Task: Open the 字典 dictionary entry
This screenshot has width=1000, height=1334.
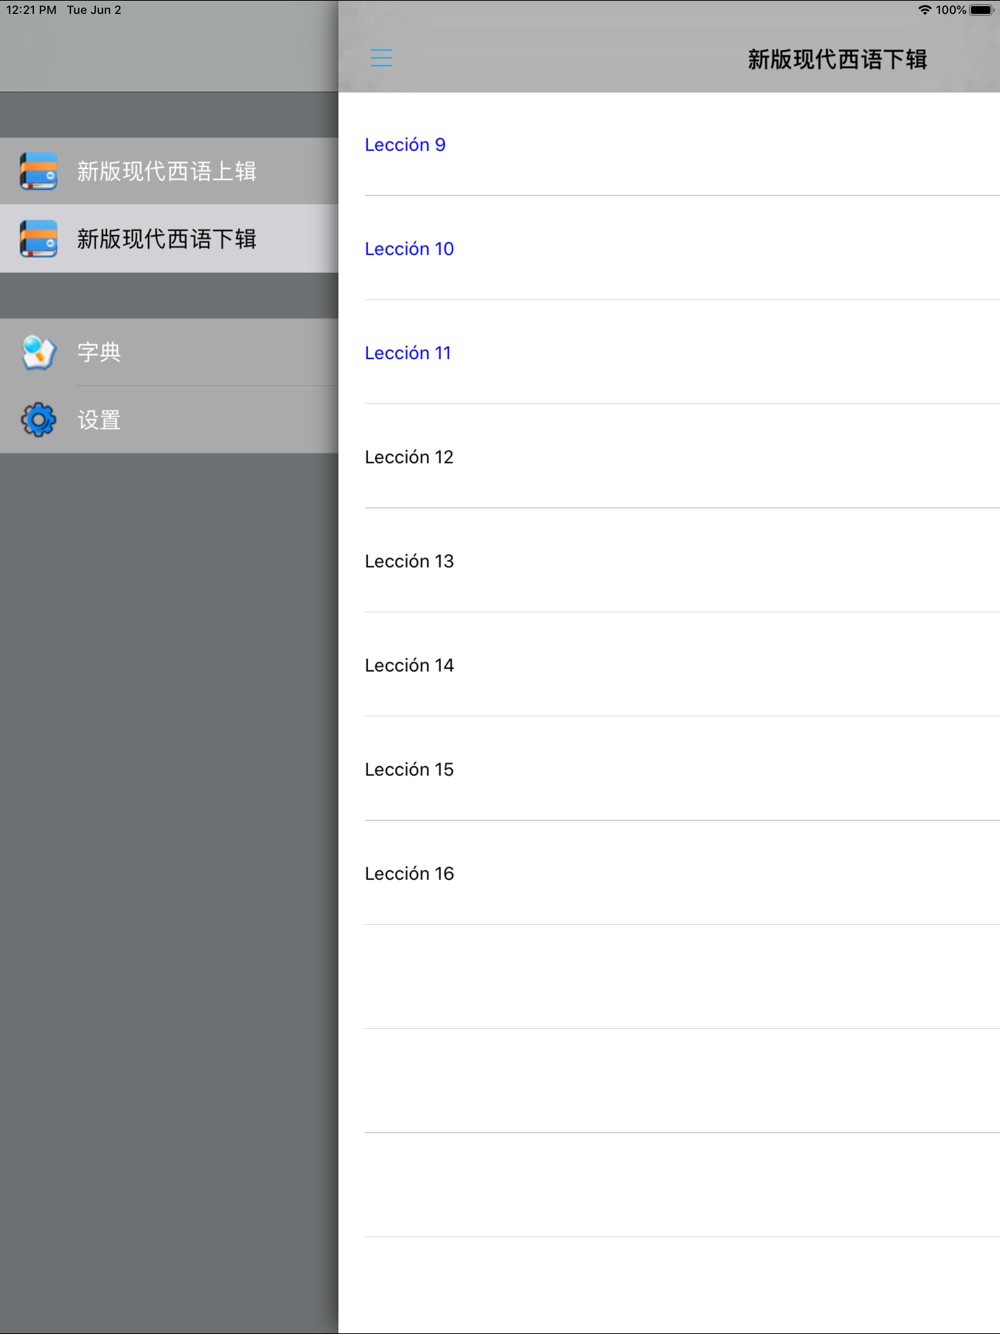Action: (169, 352)
